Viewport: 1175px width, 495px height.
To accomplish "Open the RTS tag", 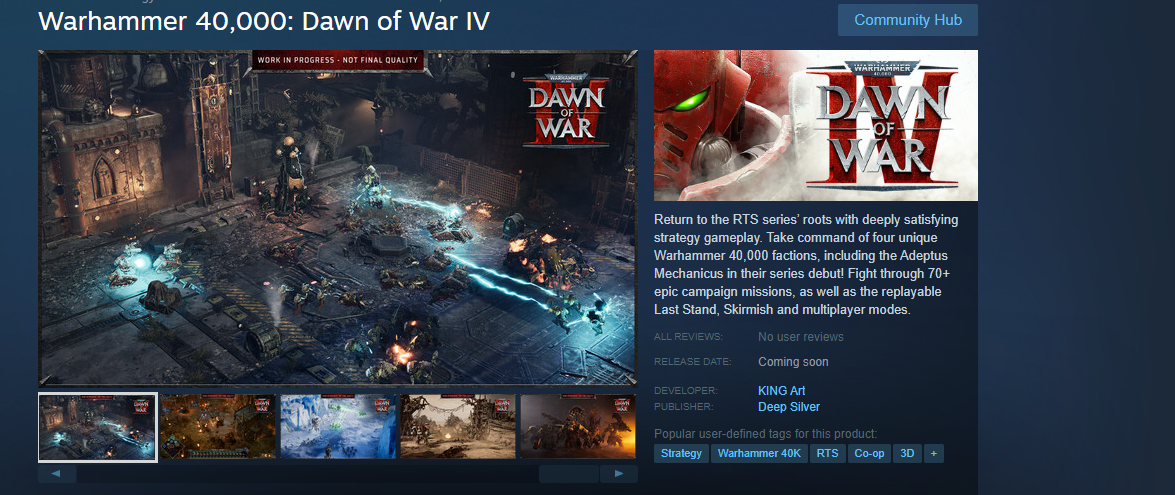I will tap(828, 453).
